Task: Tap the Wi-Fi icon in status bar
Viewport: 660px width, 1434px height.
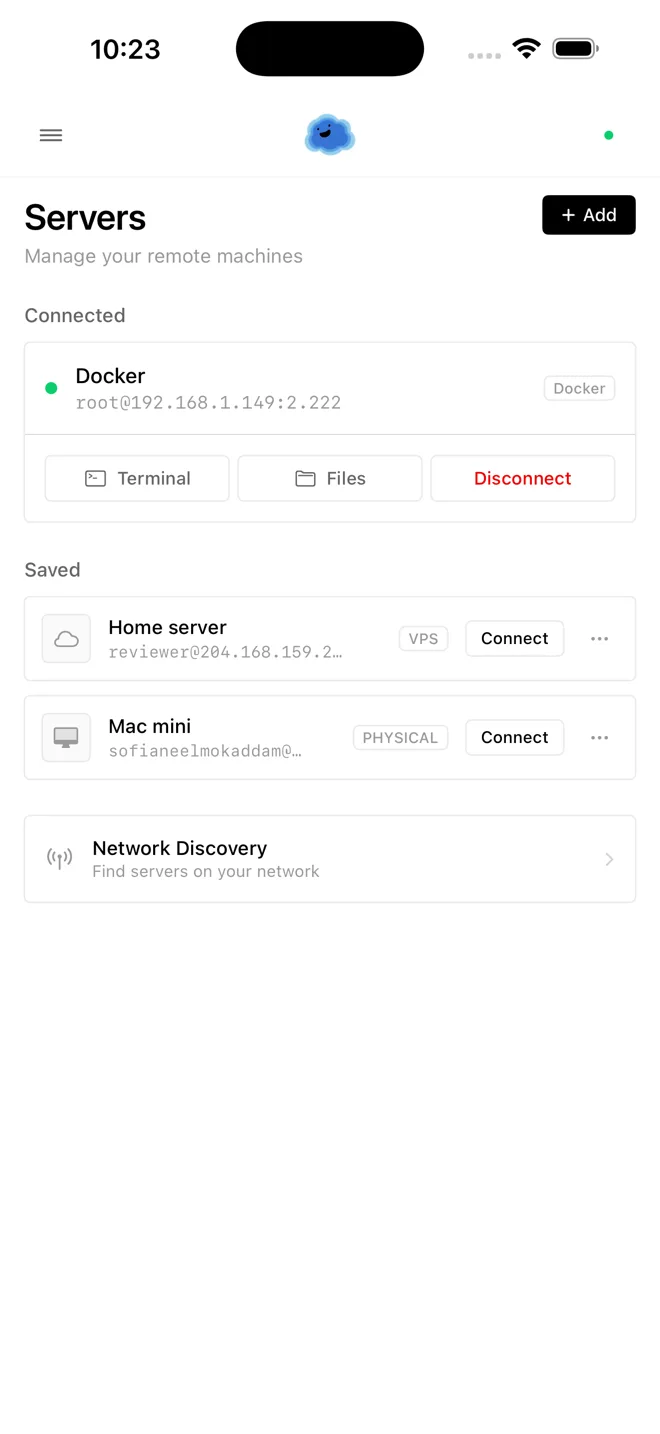Action: (526, 48)
